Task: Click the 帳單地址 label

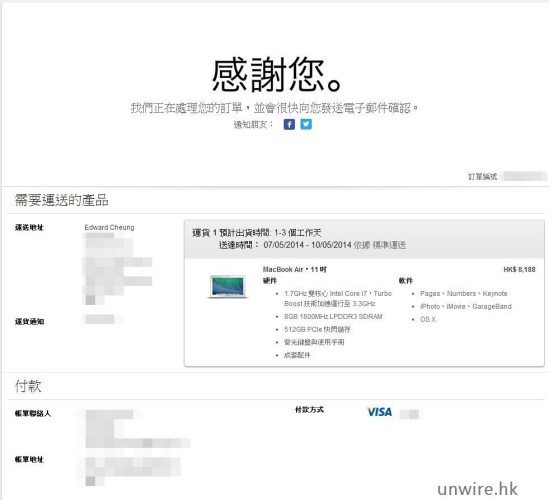Action: click(x=29, y=459)
